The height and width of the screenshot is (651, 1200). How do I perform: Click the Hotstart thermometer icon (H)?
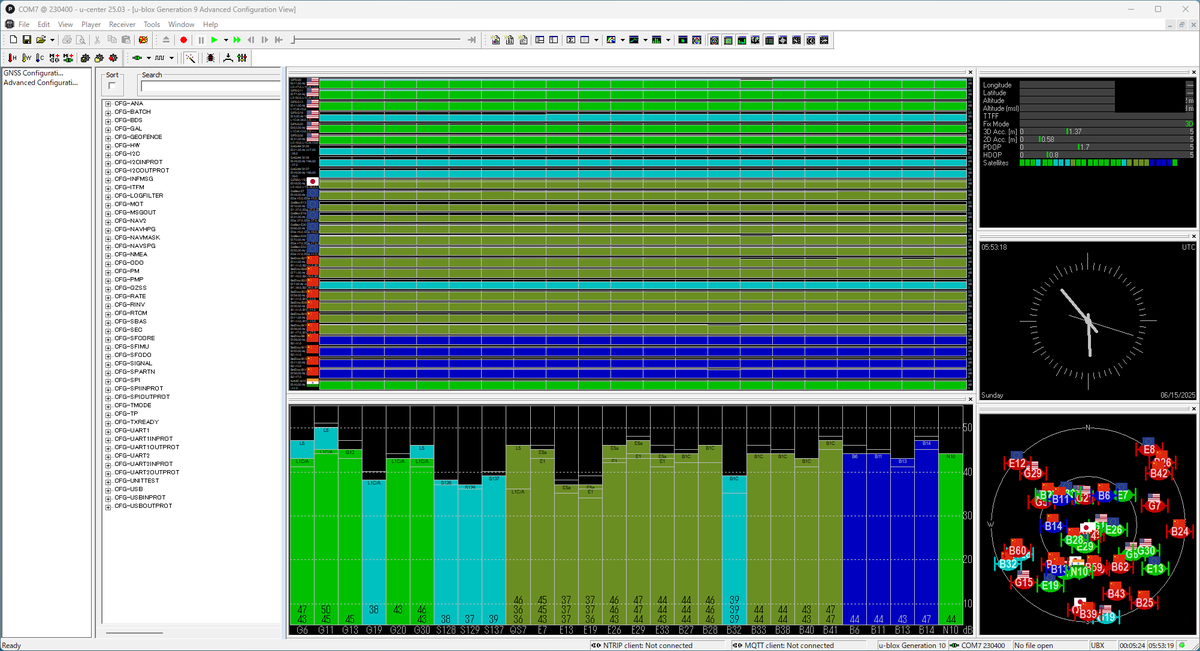click(x=12, y=58)
